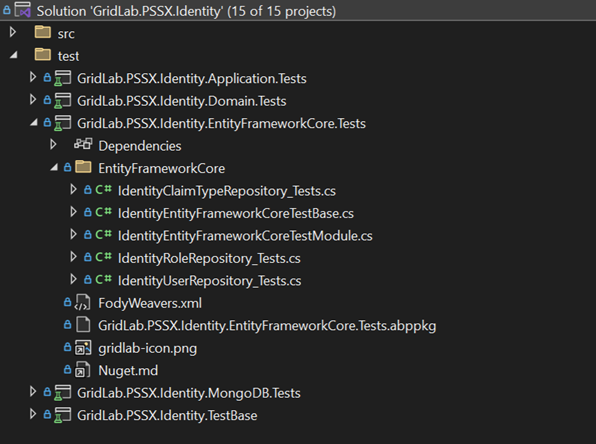
Task: Click the test project icon for GridLab.PSSX.Identity.MongoDB.Tests
Action: coord(62,392)
